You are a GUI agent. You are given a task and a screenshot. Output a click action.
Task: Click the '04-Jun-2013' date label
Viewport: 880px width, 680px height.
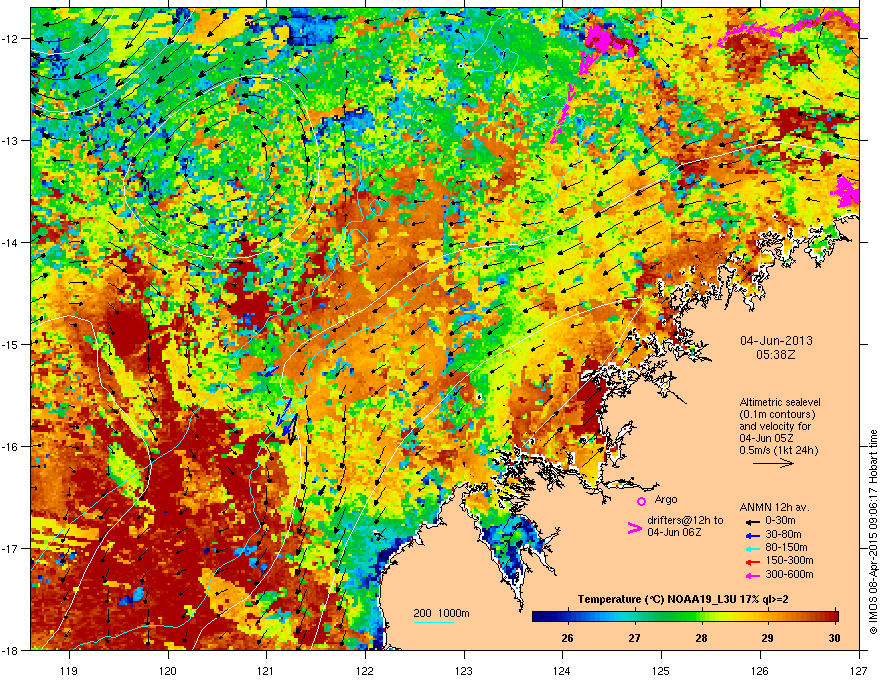click(x=776, y=341)
